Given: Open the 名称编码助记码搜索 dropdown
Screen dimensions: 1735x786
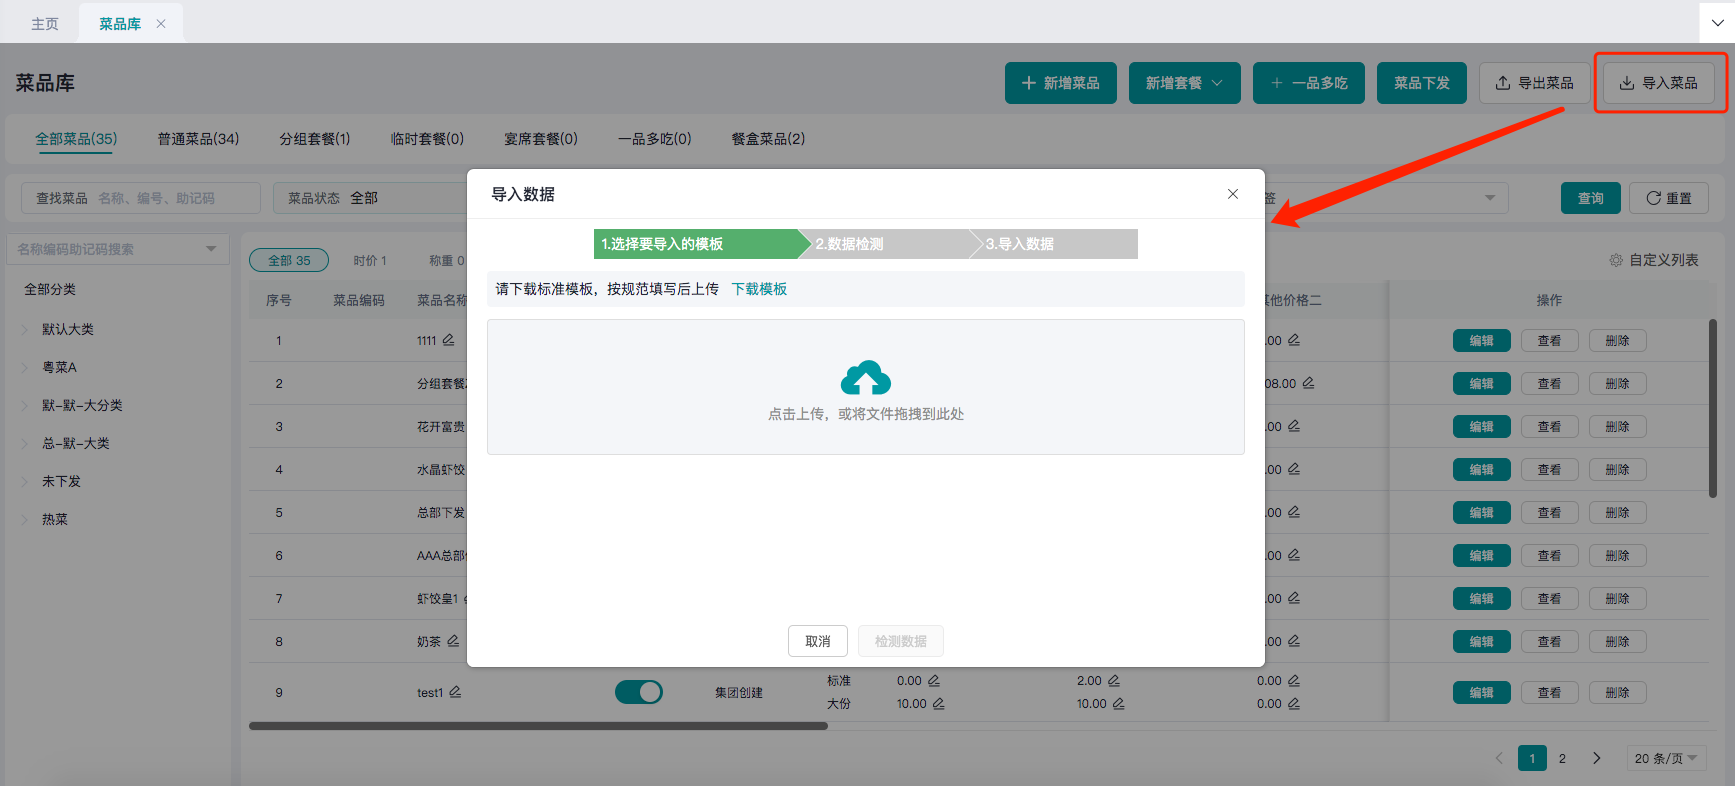Looking at the screenshot, I should (118, 249).
